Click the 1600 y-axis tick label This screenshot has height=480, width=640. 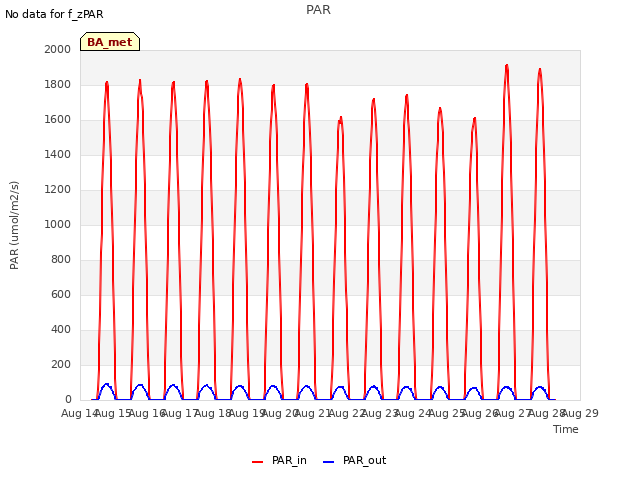tap(58, 120)
